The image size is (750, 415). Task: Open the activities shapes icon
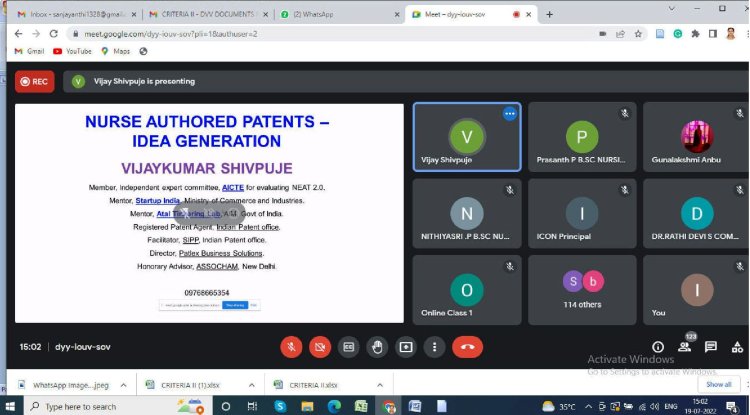(737, 347)
